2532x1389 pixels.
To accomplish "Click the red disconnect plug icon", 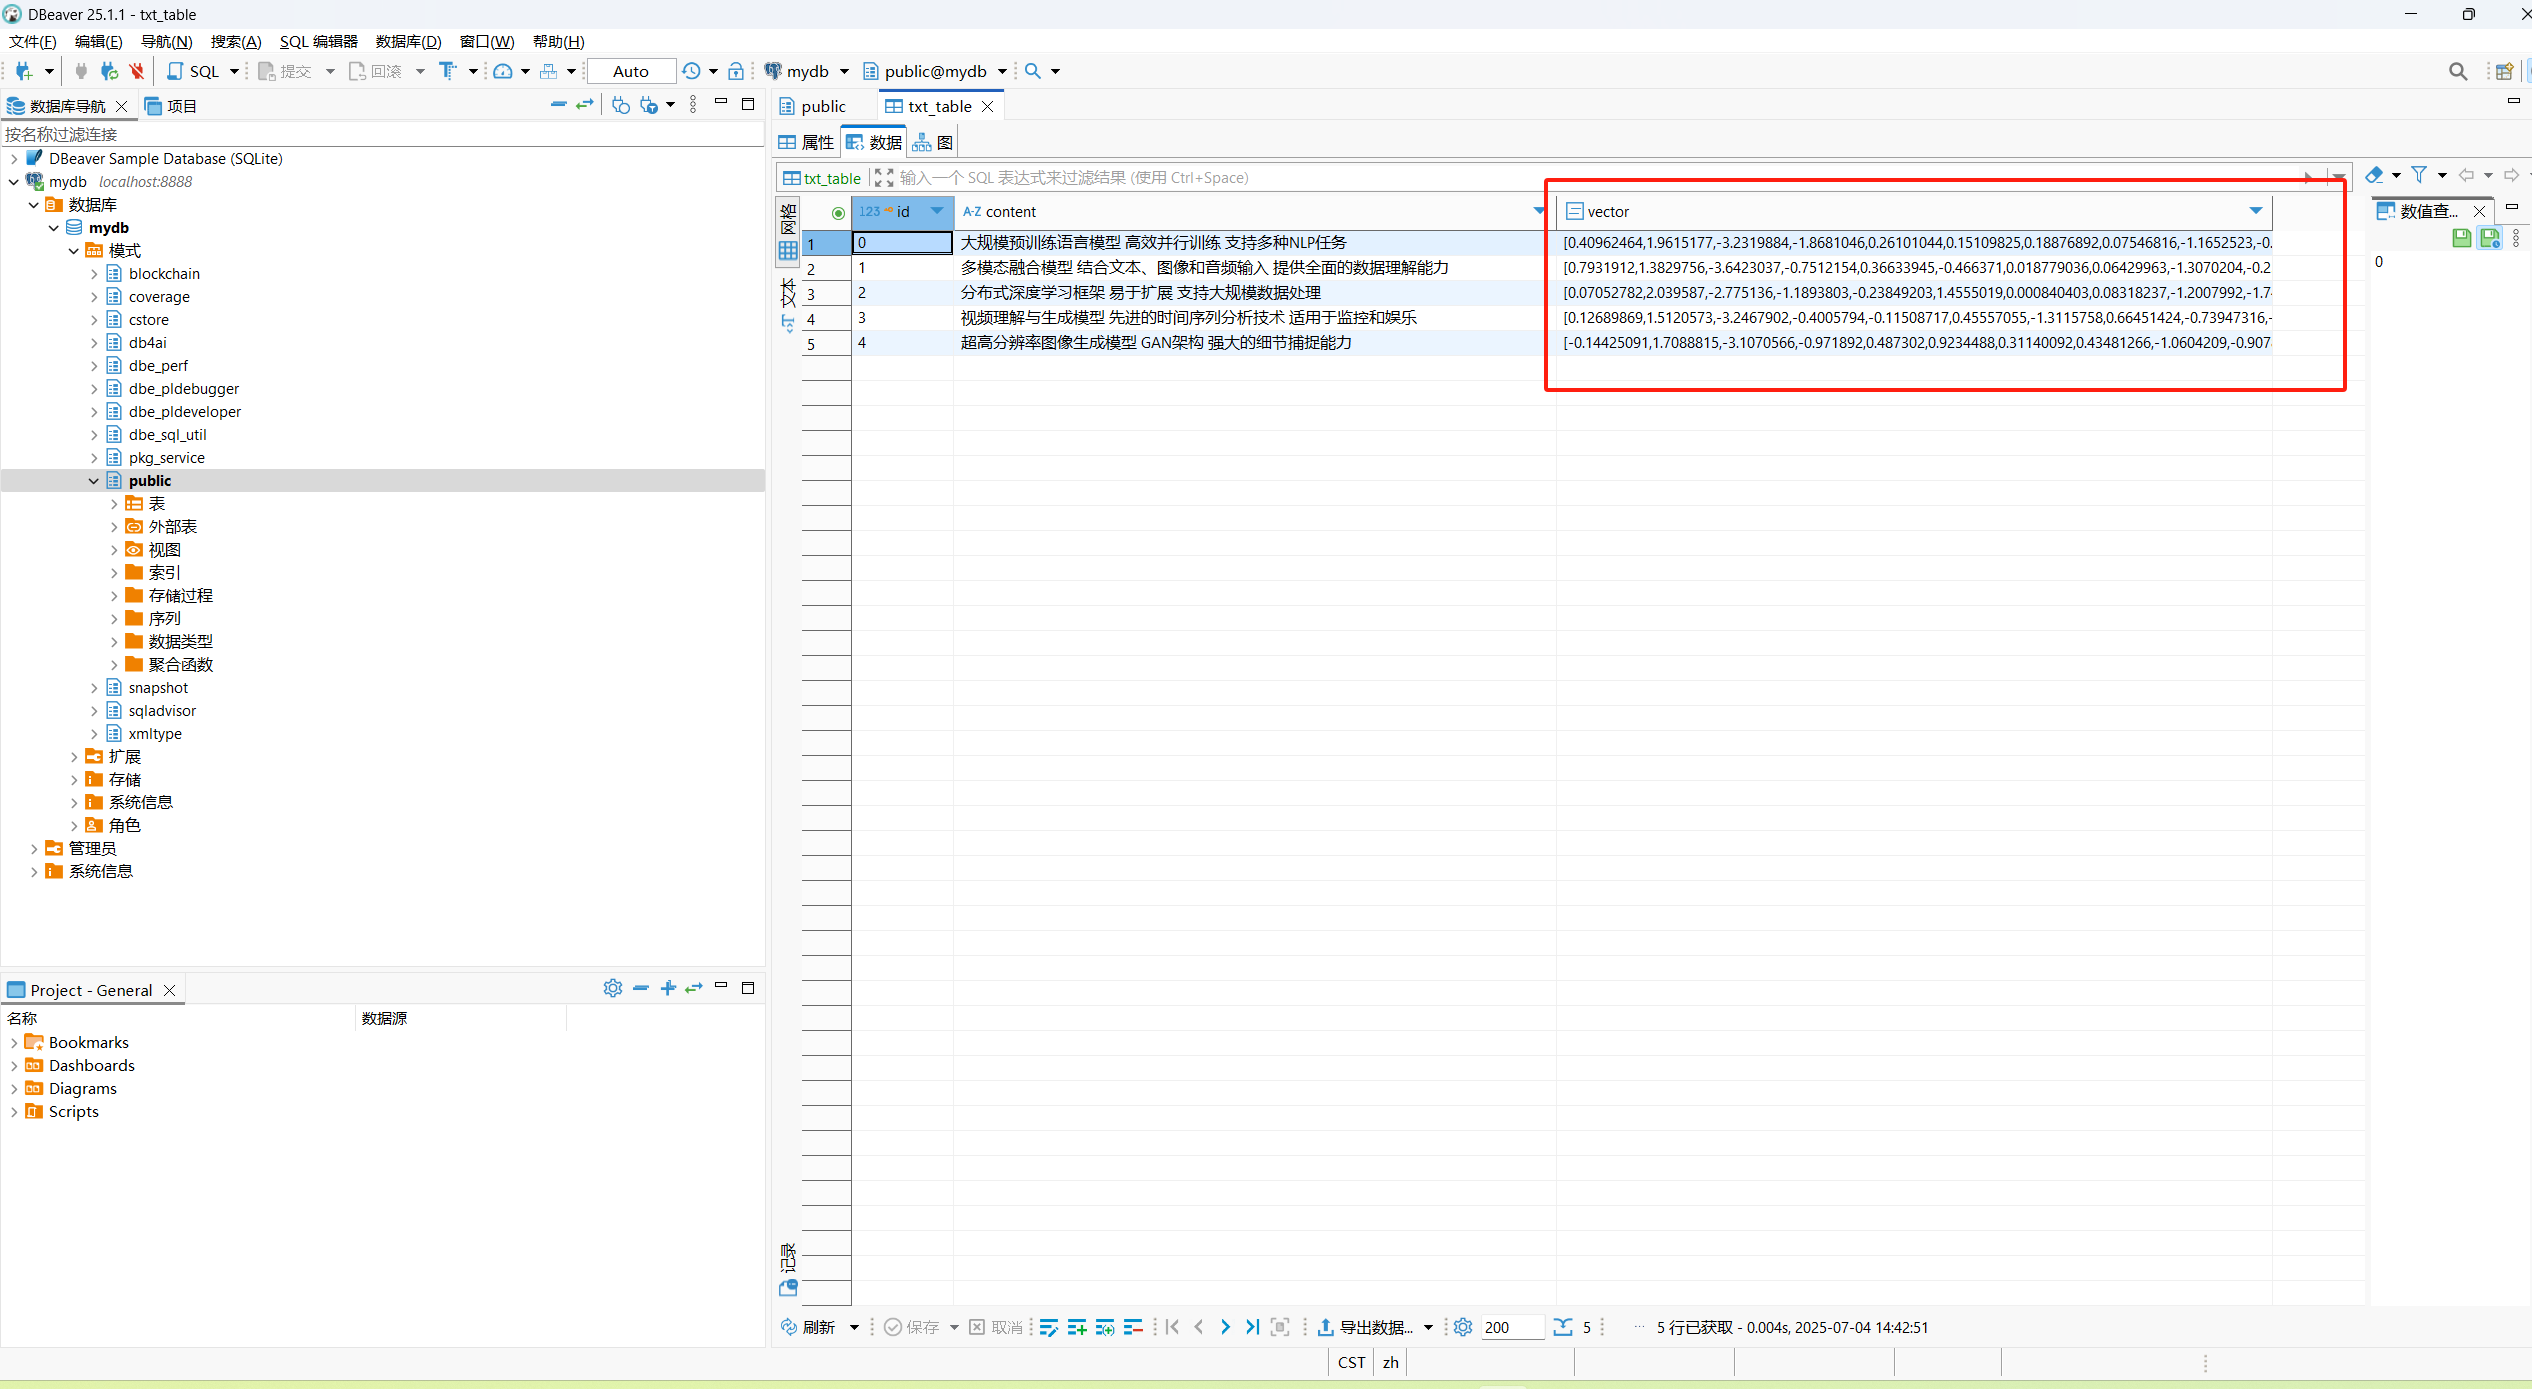I will coord(137,71).
